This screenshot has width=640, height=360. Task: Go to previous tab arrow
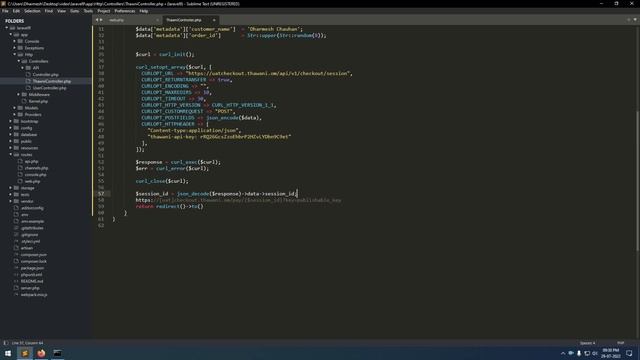pos(97,20)
